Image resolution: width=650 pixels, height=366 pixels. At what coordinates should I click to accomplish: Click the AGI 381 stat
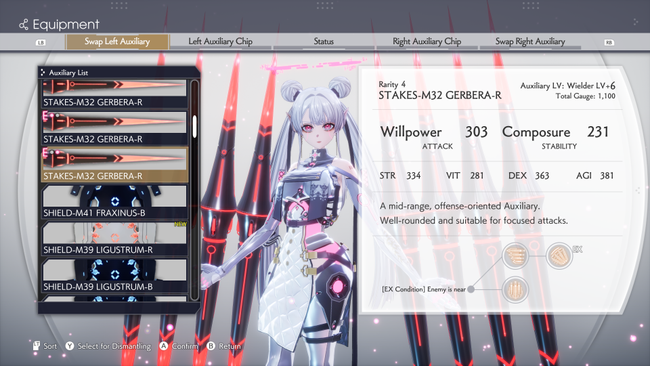(x=595, y=176)
